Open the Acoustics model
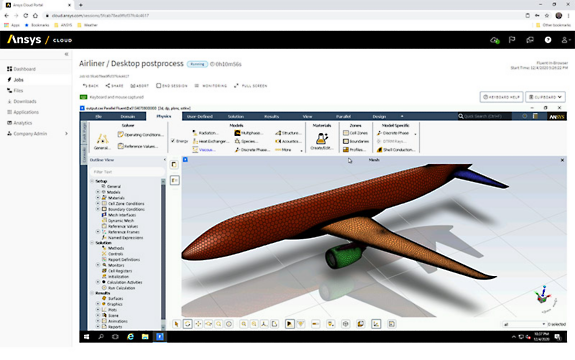 point(289,141)
